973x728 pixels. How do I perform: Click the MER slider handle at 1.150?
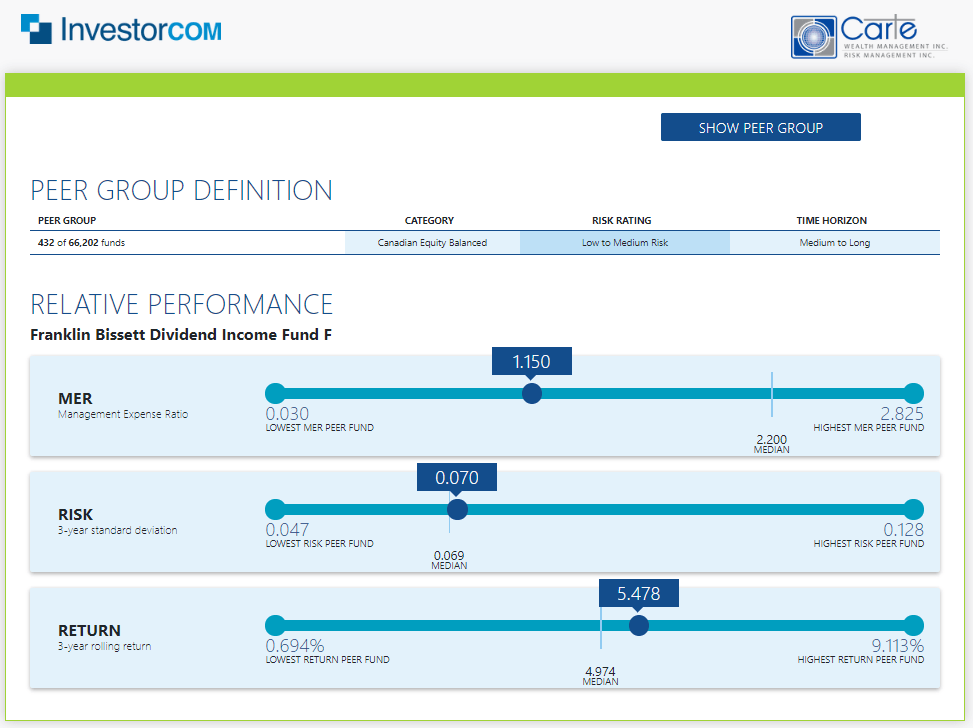point(532,393)
